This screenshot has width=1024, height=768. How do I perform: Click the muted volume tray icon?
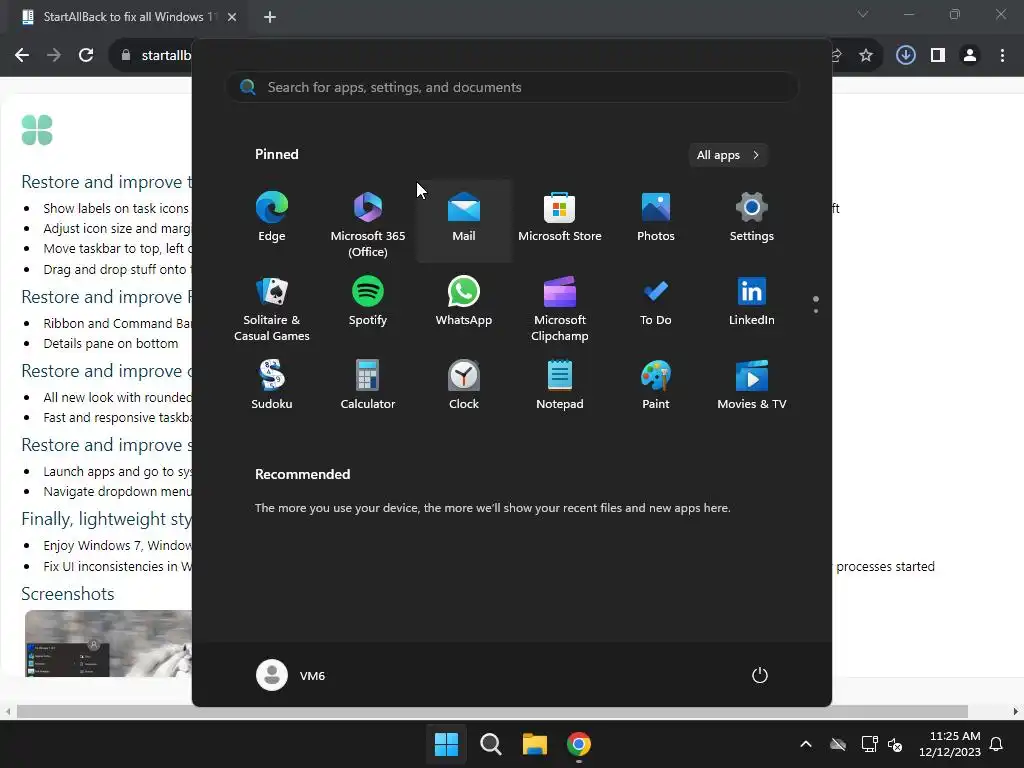tap(895, 744)
